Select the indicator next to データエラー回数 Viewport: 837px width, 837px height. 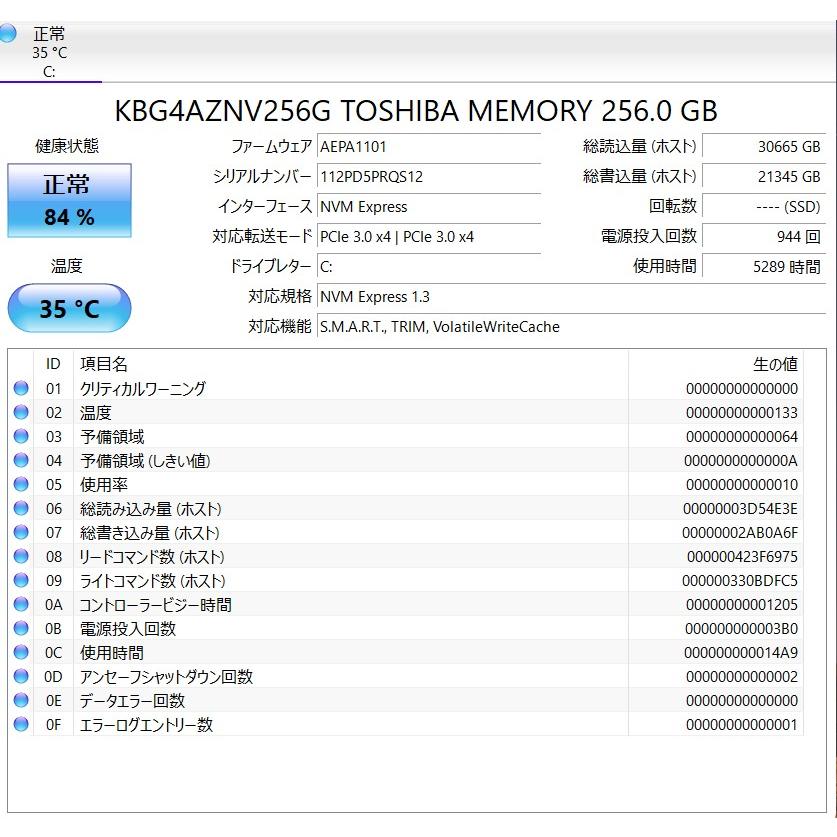point(22,700)
